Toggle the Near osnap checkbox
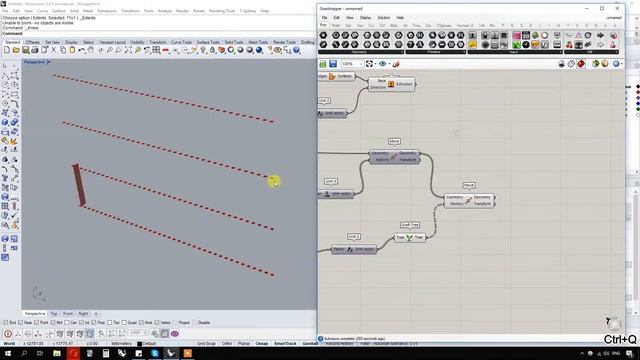The image size is (640, 360). 21,322
